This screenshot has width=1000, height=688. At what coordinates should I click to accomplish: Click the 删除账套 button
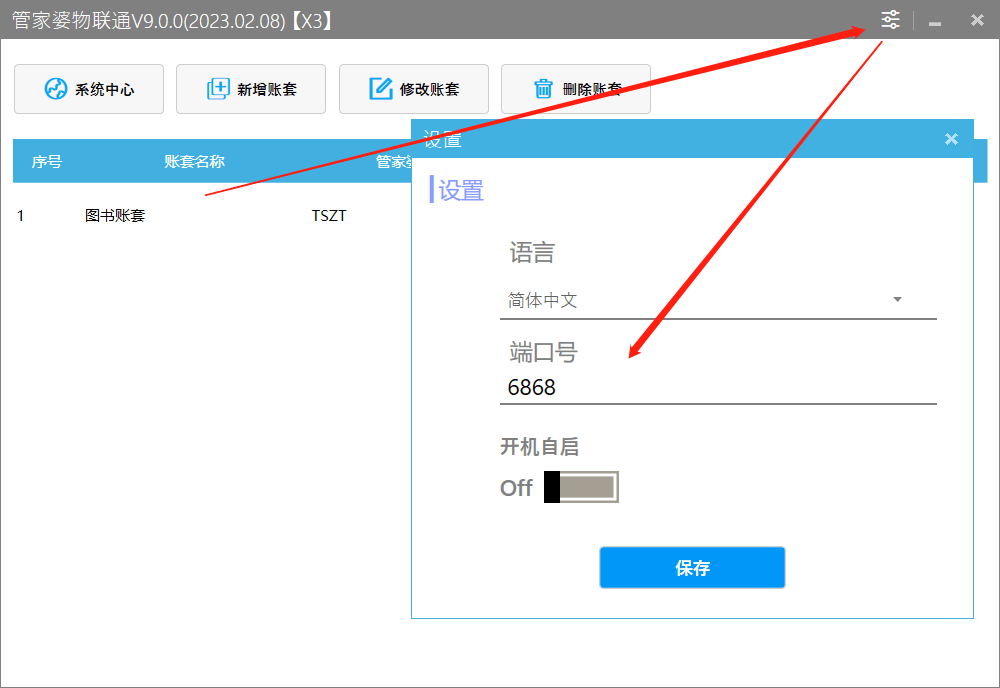(x=576, y=89)
